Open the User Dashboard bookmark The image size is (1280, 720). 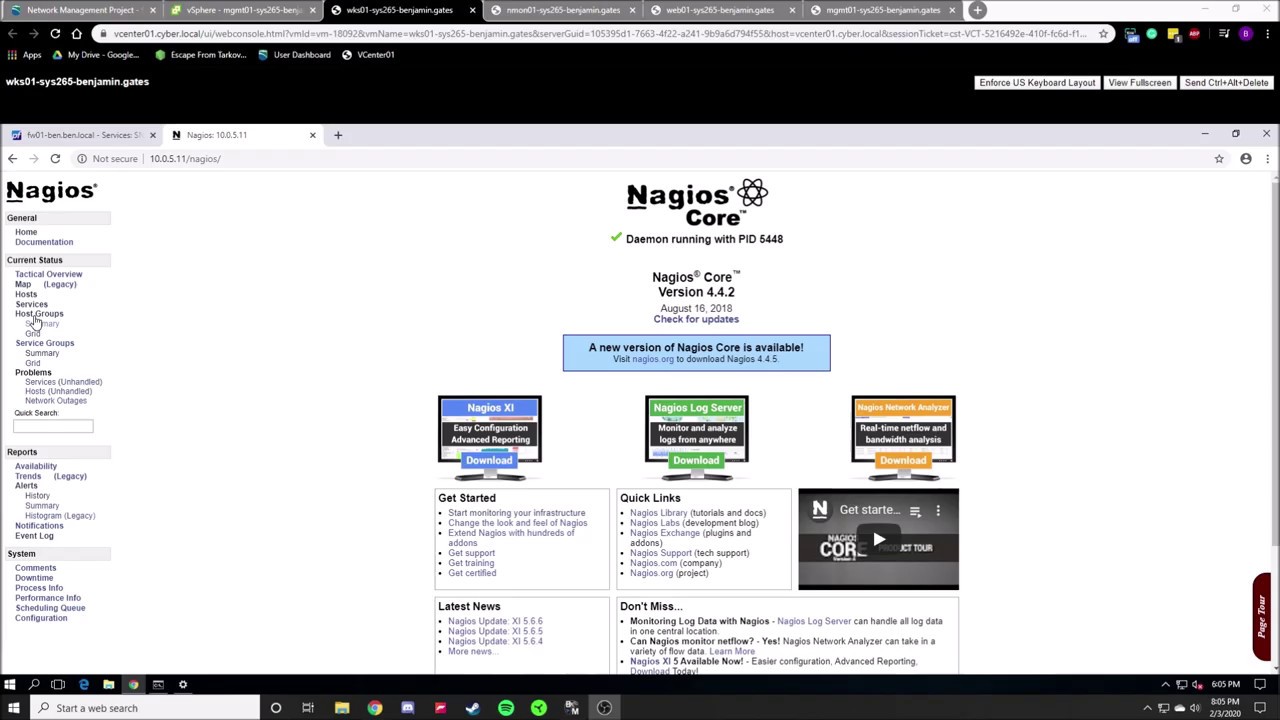click(294, 55)
